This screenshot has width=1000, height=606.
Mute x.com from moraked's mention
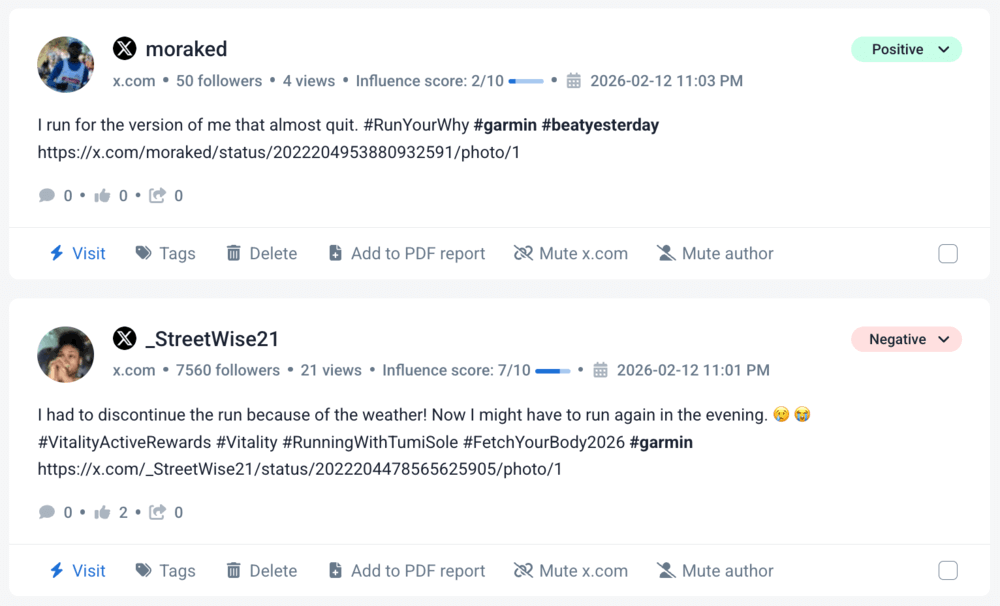point(571,254)
